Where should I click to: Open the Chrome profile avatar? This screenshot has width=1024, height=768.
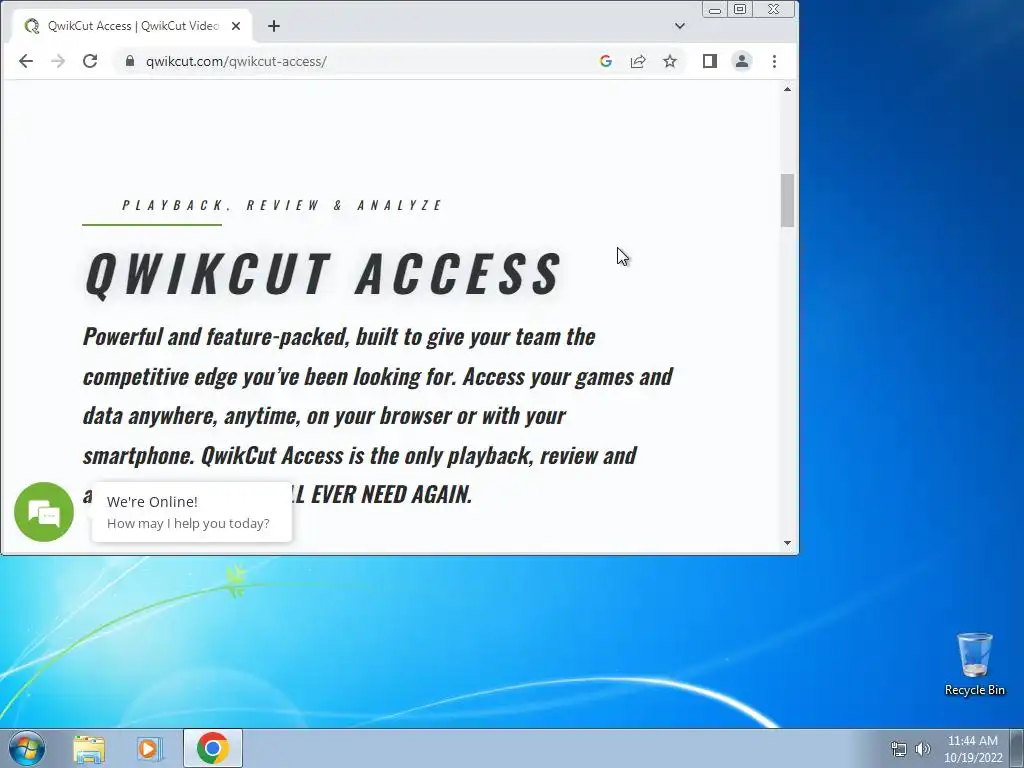742,61
